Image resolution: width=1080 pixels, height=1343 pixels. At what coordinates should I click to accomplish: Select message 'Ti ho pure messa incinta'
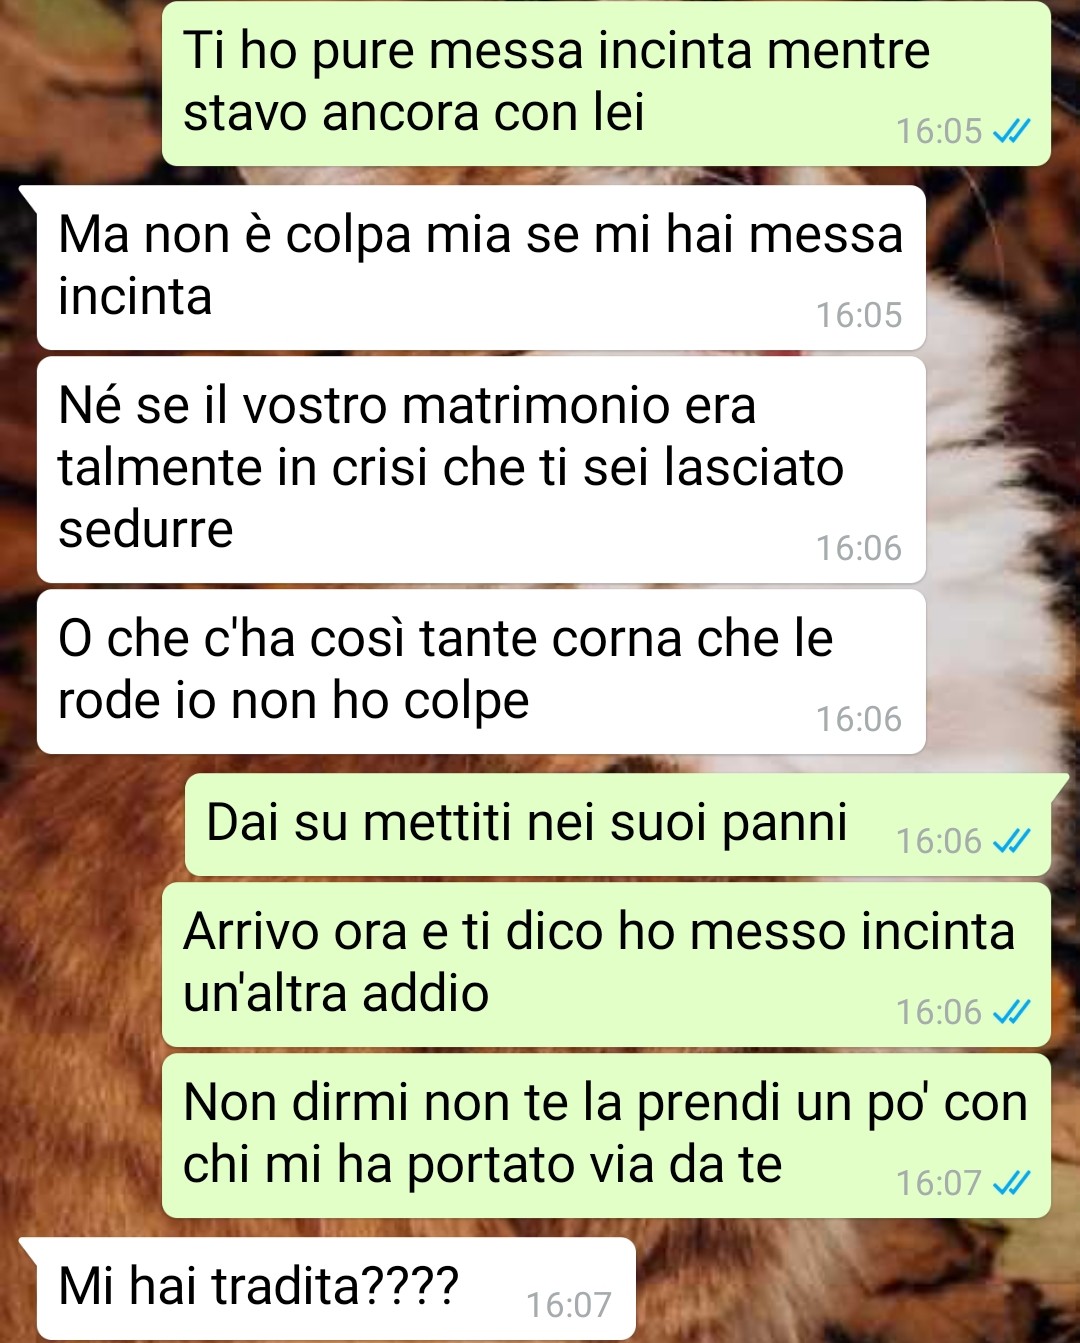point(606,83)
